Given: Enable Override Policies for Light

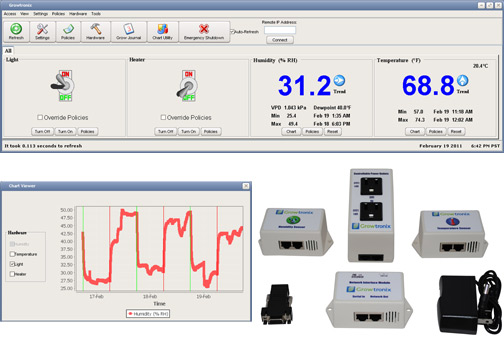Looking at the screenshot, I should pos(40,117).
